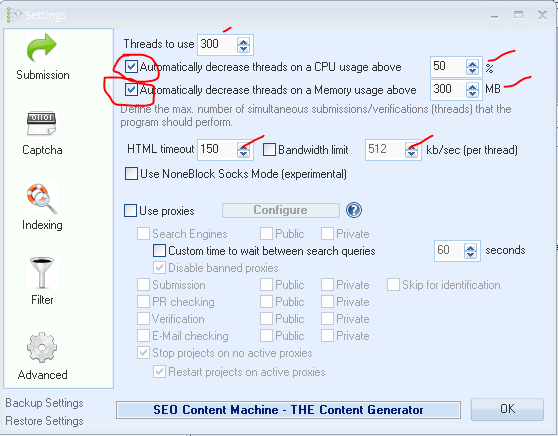Click the OK button
Viewport: 558px width, 436px height.
click(x=507, y=409)
